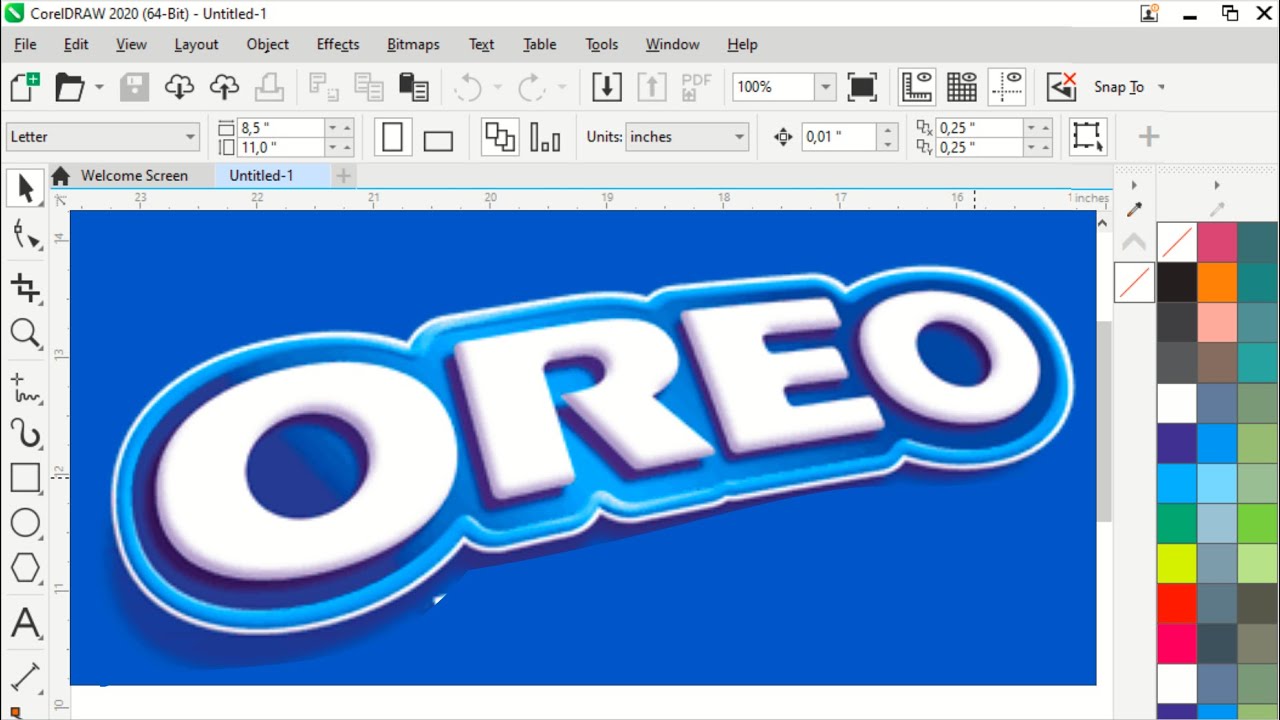Image resolution: width=1280 pixels, height=720 pixels.
Task: Toggle Treat As Filled button
Action: click(x=1087, y=137)
